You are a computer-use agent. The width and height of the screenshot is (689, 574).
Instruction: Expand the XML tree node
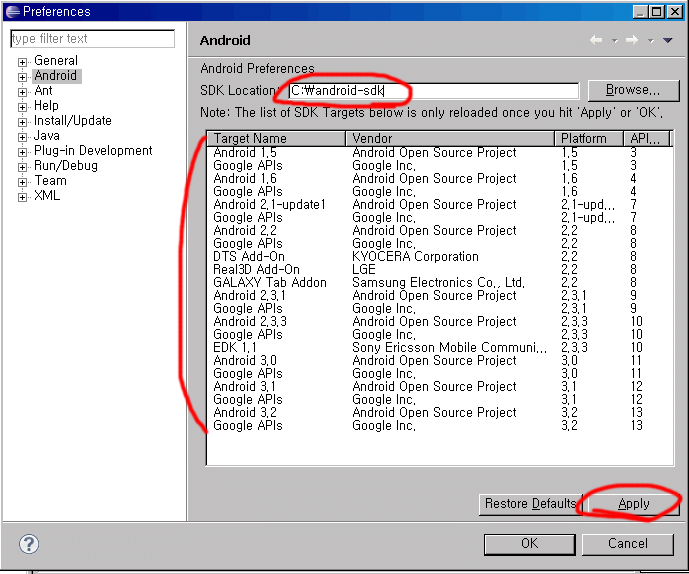(x=22, y=197)
